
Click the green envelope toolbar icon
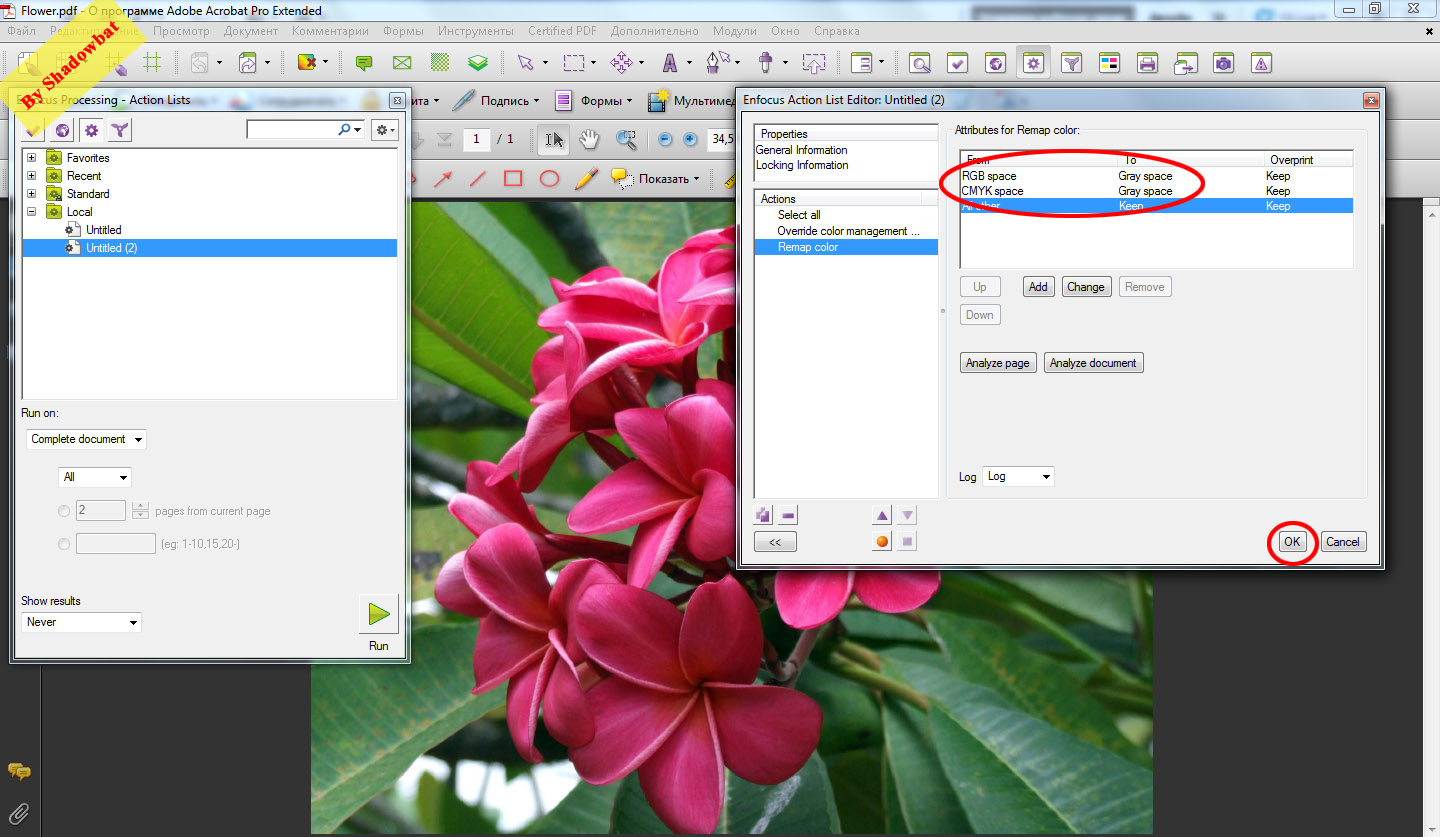[x=402, y=63]
